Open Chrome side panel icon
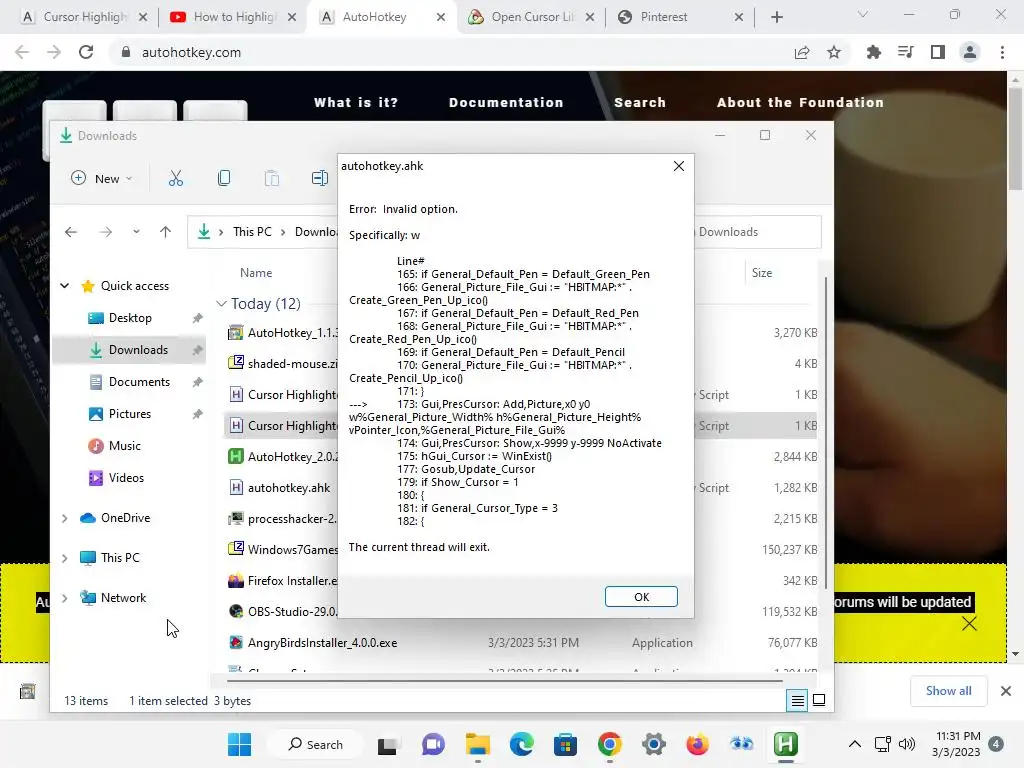The width and height of the screenshot is (1024, 768). (938, 52)
